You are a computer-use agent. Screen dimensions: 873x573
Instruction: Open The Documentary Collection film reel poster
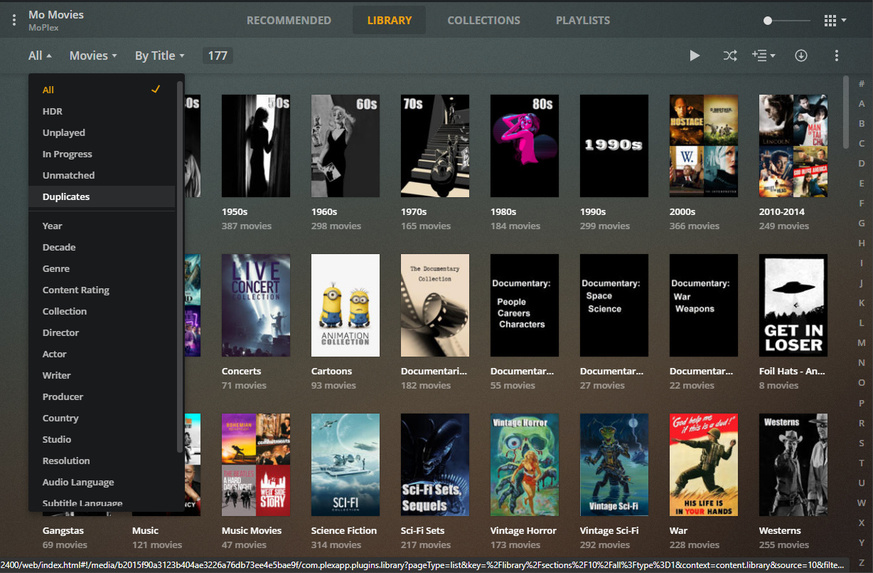[435, 305]
